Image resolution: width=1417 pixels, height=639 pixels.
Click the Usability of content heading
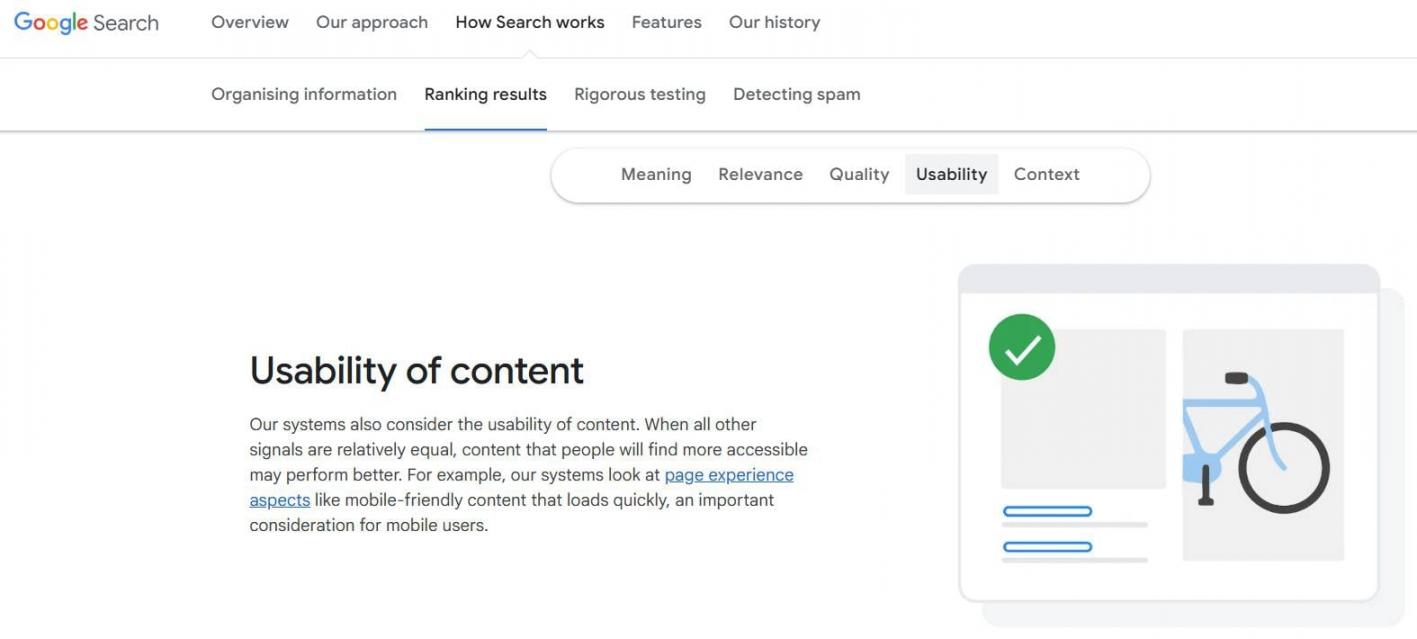coord(416,370)
